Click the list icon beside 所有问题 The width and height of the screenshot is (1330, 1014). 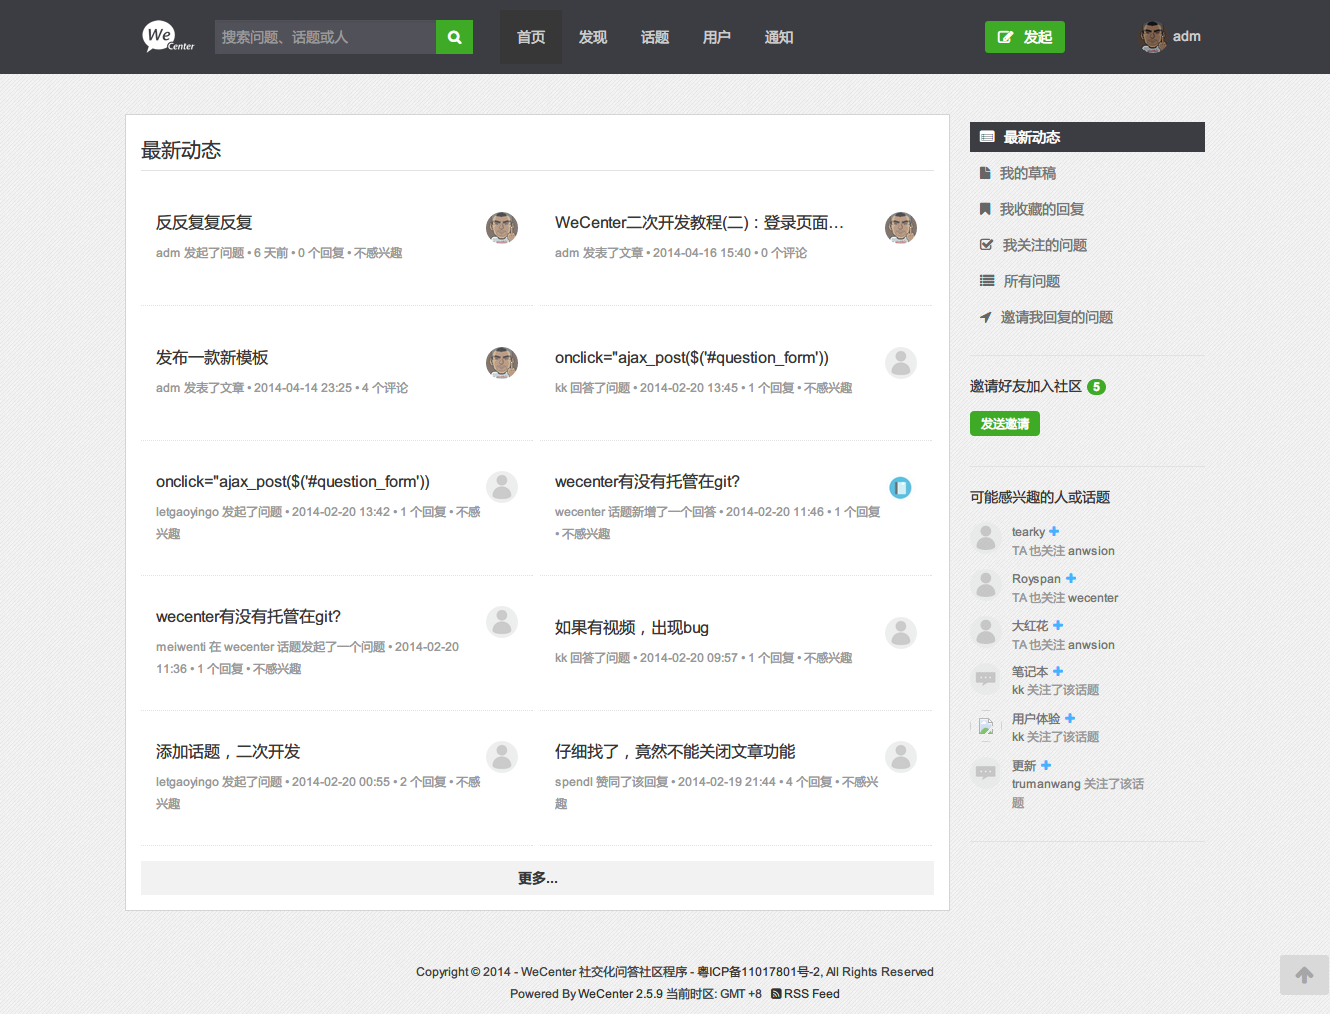[x=987, y=281]
